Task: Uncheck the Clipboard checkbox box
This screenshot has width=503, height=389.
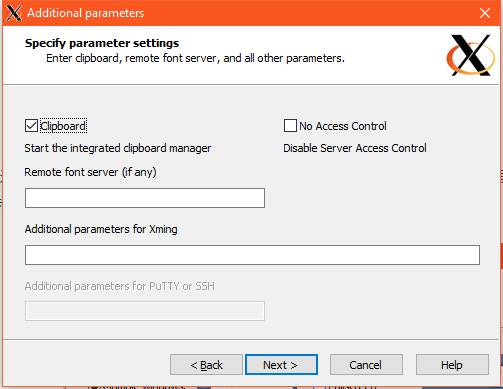Action: pyautogui.click(x=31, y=126)
